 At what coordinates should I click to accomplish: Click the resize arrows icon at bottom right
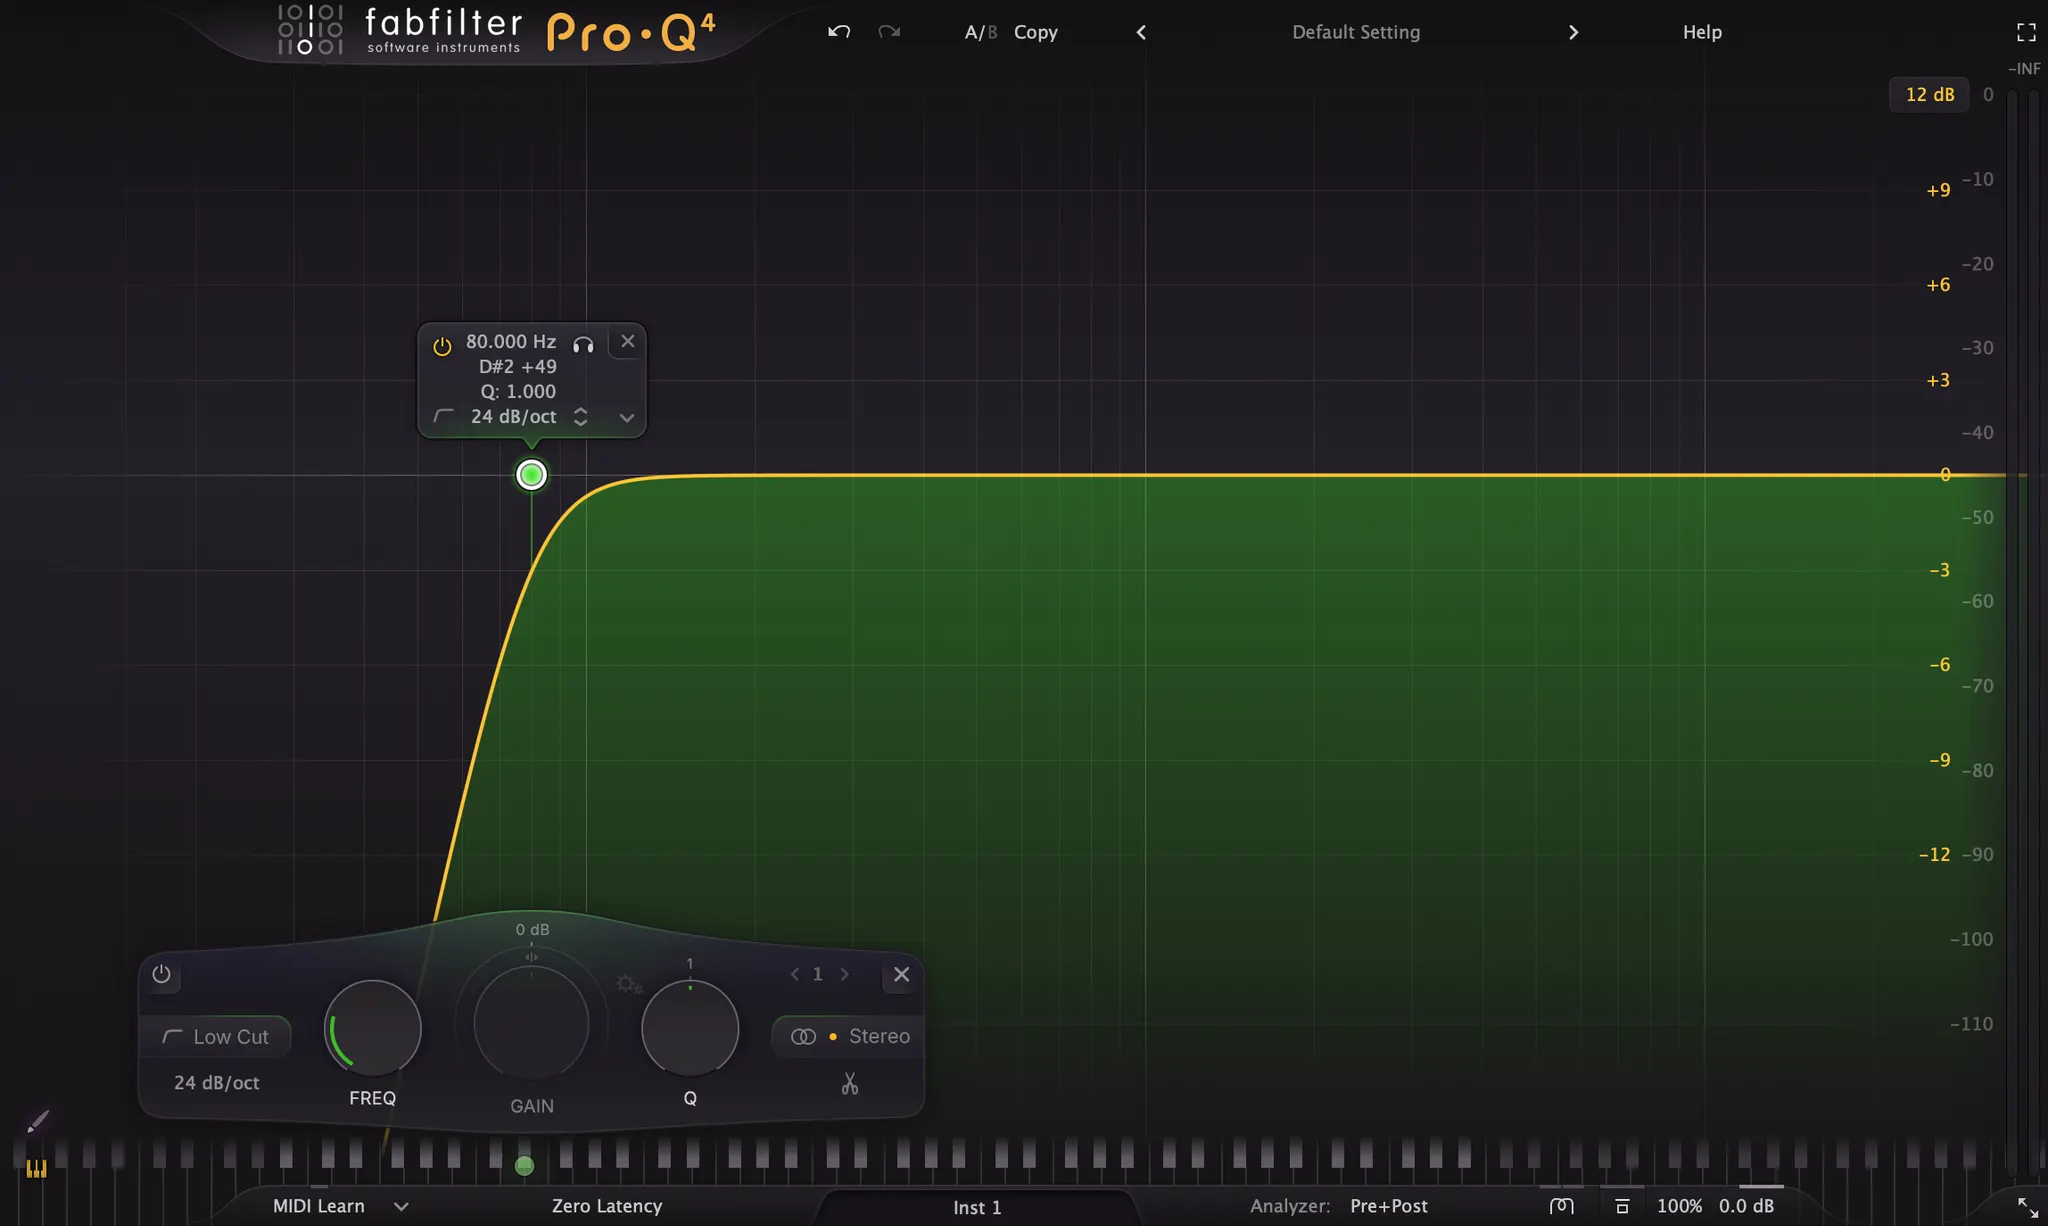coord(2027,1207)
